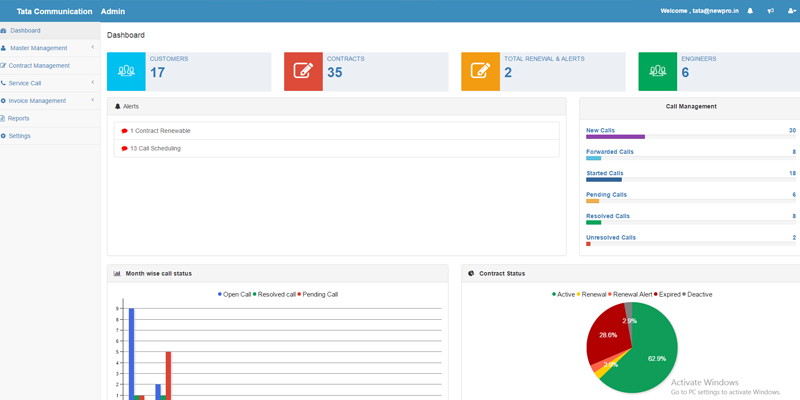Click the megaphone announcements icon
The height and width of the screenshot is (400, 800).
coord(770,11)
